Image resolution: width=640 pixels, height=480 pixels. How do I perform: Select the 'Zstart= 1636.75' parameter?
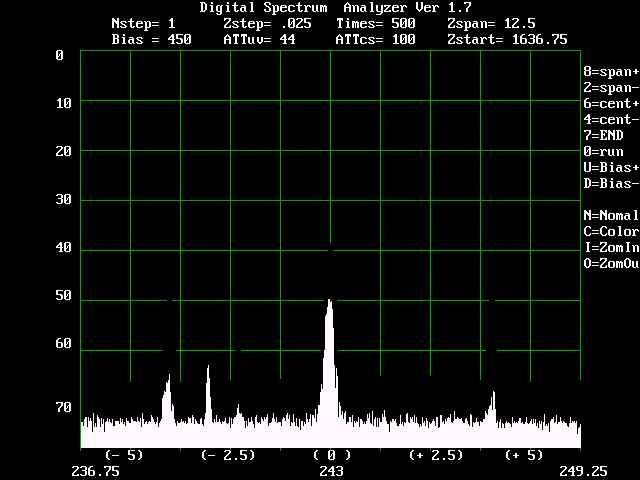pos(507,40)
